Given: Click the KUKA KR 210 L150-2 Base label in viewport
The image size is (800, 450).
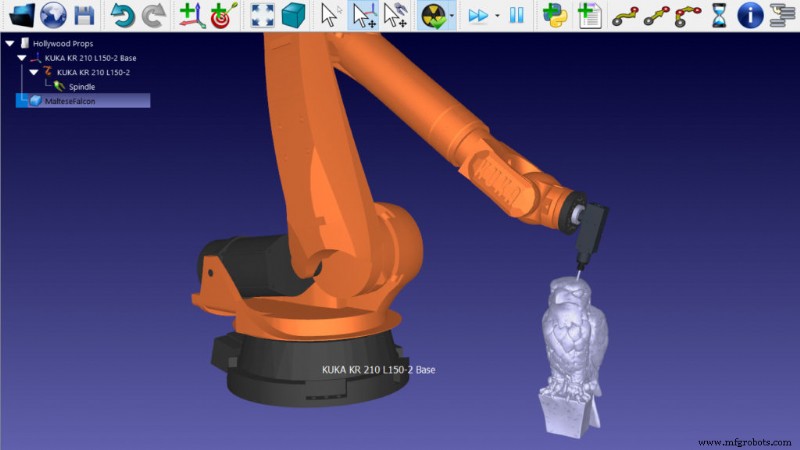Looking at the screenshot, I should [x=379, y=370].
